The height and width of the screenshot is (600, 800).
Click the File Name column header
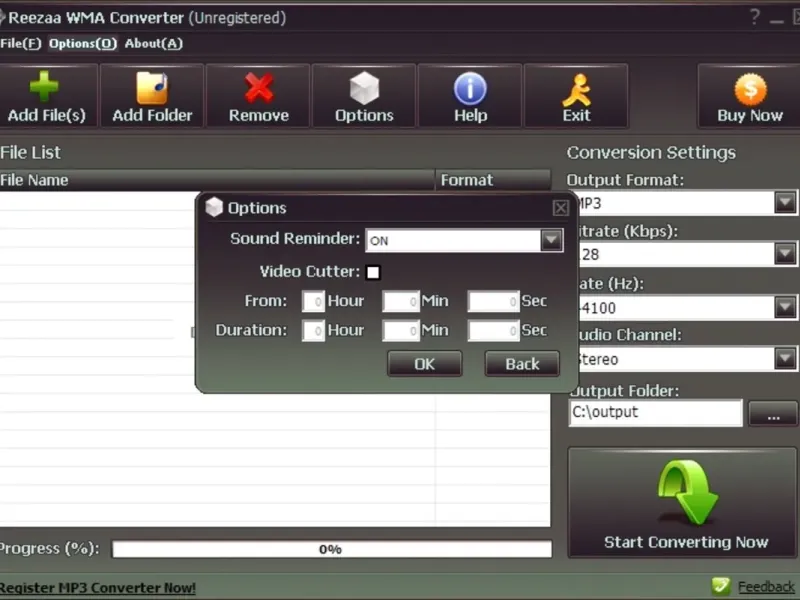click(x=217, y=180)
